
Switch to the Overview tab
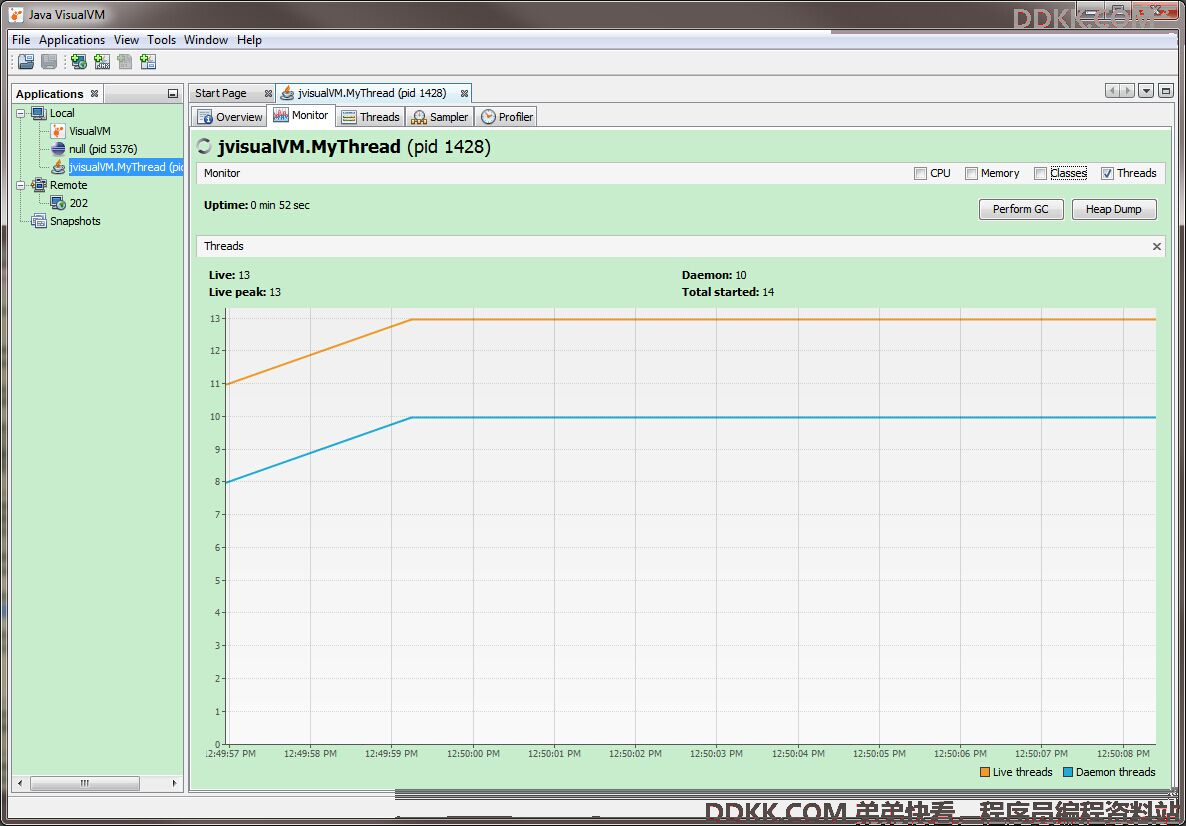click(x=230, y=116)
